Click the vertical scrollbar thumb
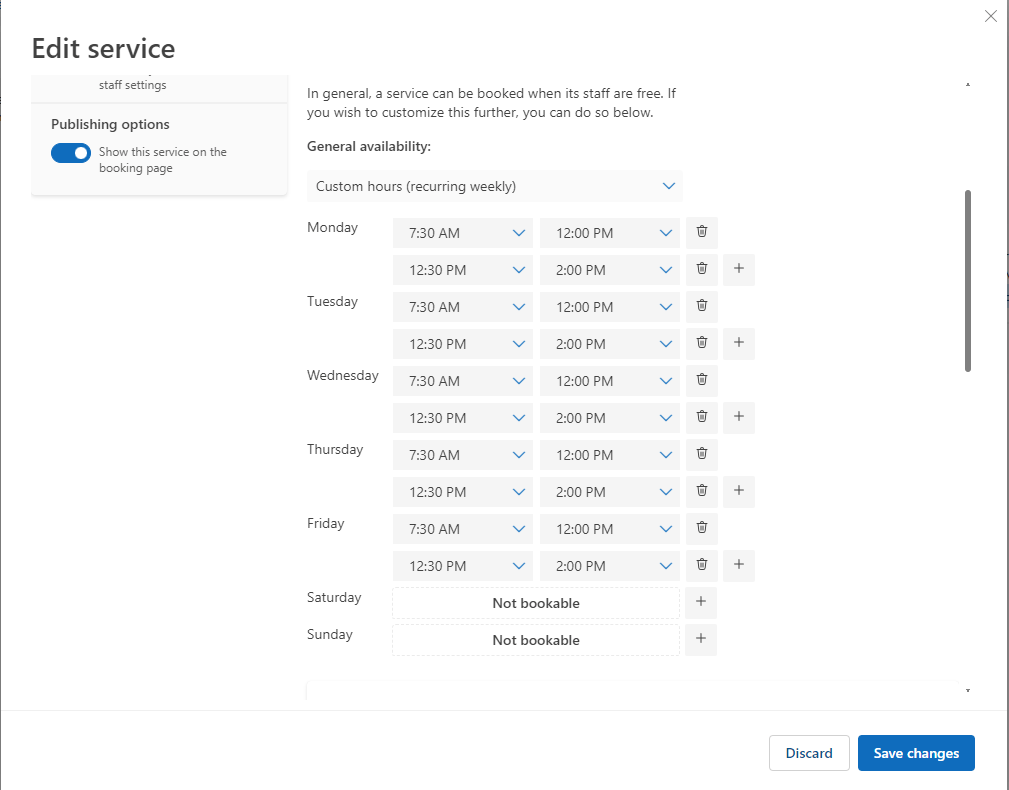This screenshot has width=1009, height=790. (967, 280)
